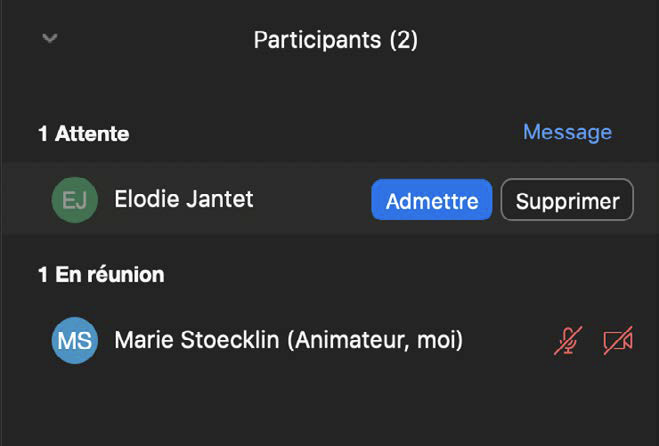Click the participant count "(2)" in title
Viewport: 659px width, 446px height.
tap(402, 40)
